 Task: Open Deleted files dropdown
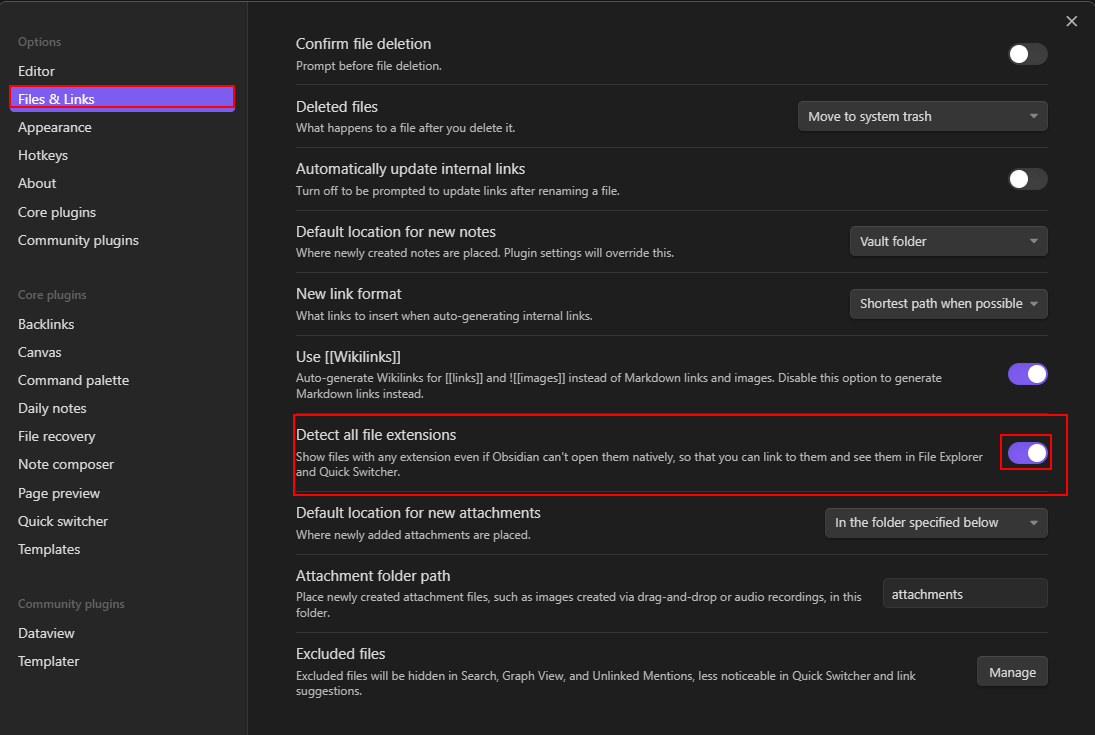pyautogui.click(x=923, y=116)
